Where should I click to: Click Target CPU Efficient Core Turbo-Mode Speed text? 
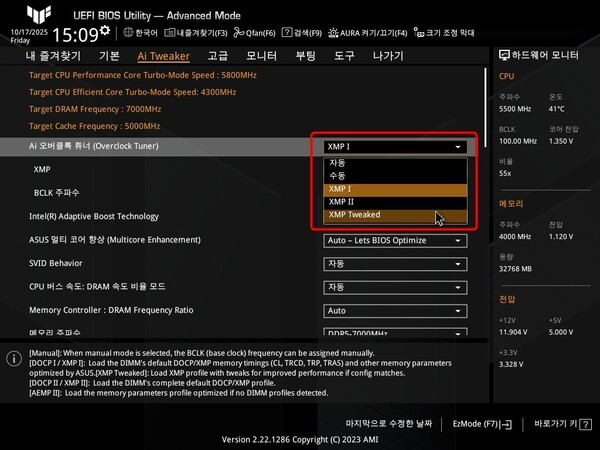133,92
